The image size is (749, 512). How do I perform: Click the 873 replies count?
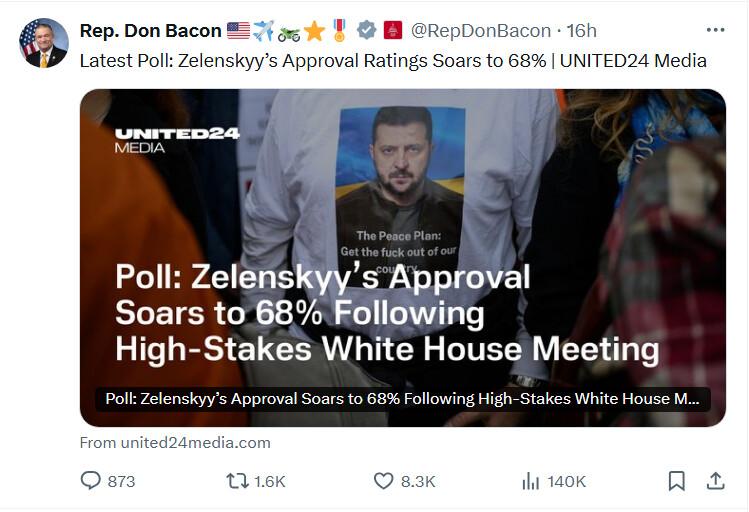pos(121,481)
